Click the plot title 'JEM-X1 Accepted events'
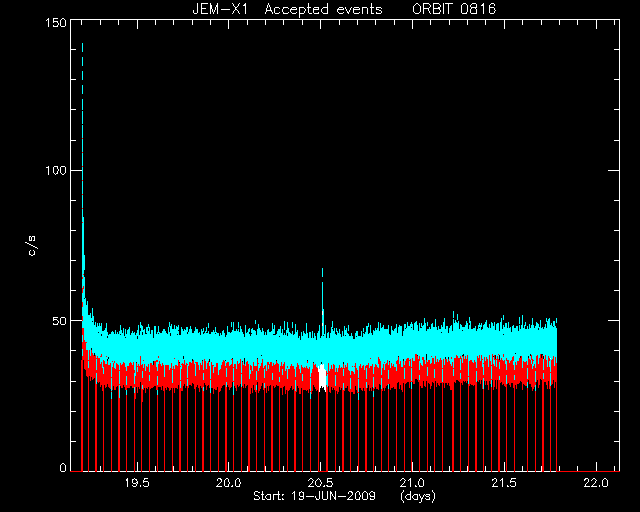The image size is (640, 512). [x=287, y=9]
